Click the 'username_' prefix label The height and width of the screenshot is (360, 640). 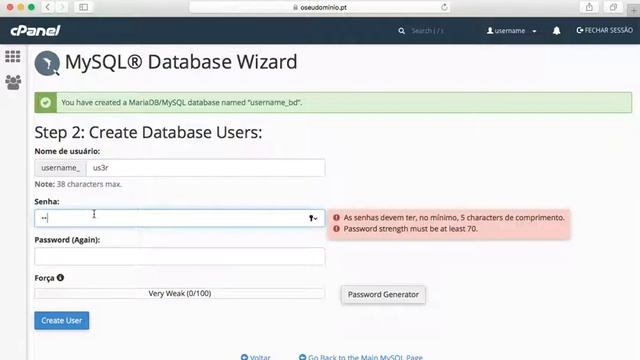coord(60,168)
